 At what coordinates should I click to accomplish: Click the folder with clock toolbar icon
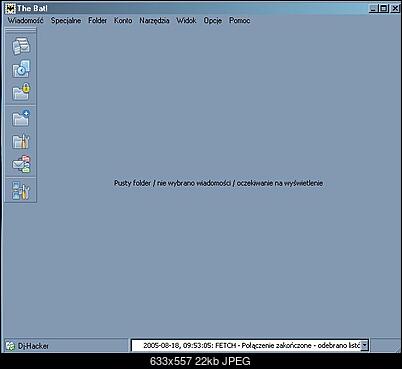click(x=21, y=69)
